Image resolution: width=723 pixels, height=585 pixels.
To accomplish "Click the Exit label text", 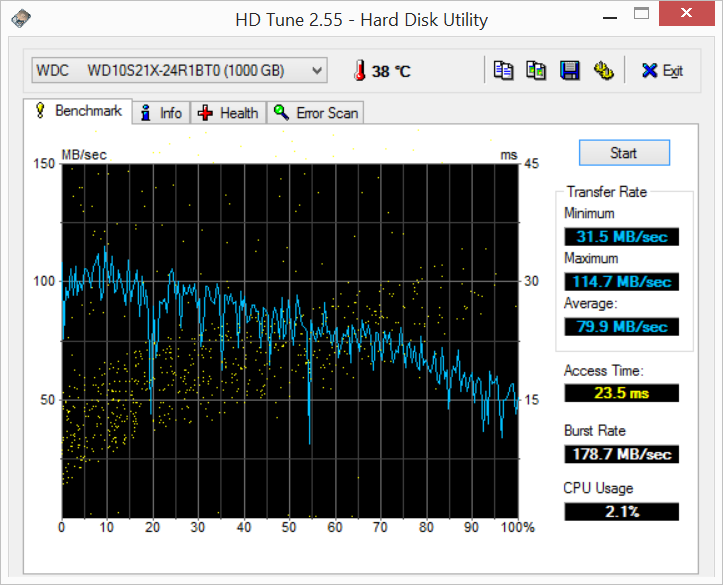I will [x=673, y=71].
